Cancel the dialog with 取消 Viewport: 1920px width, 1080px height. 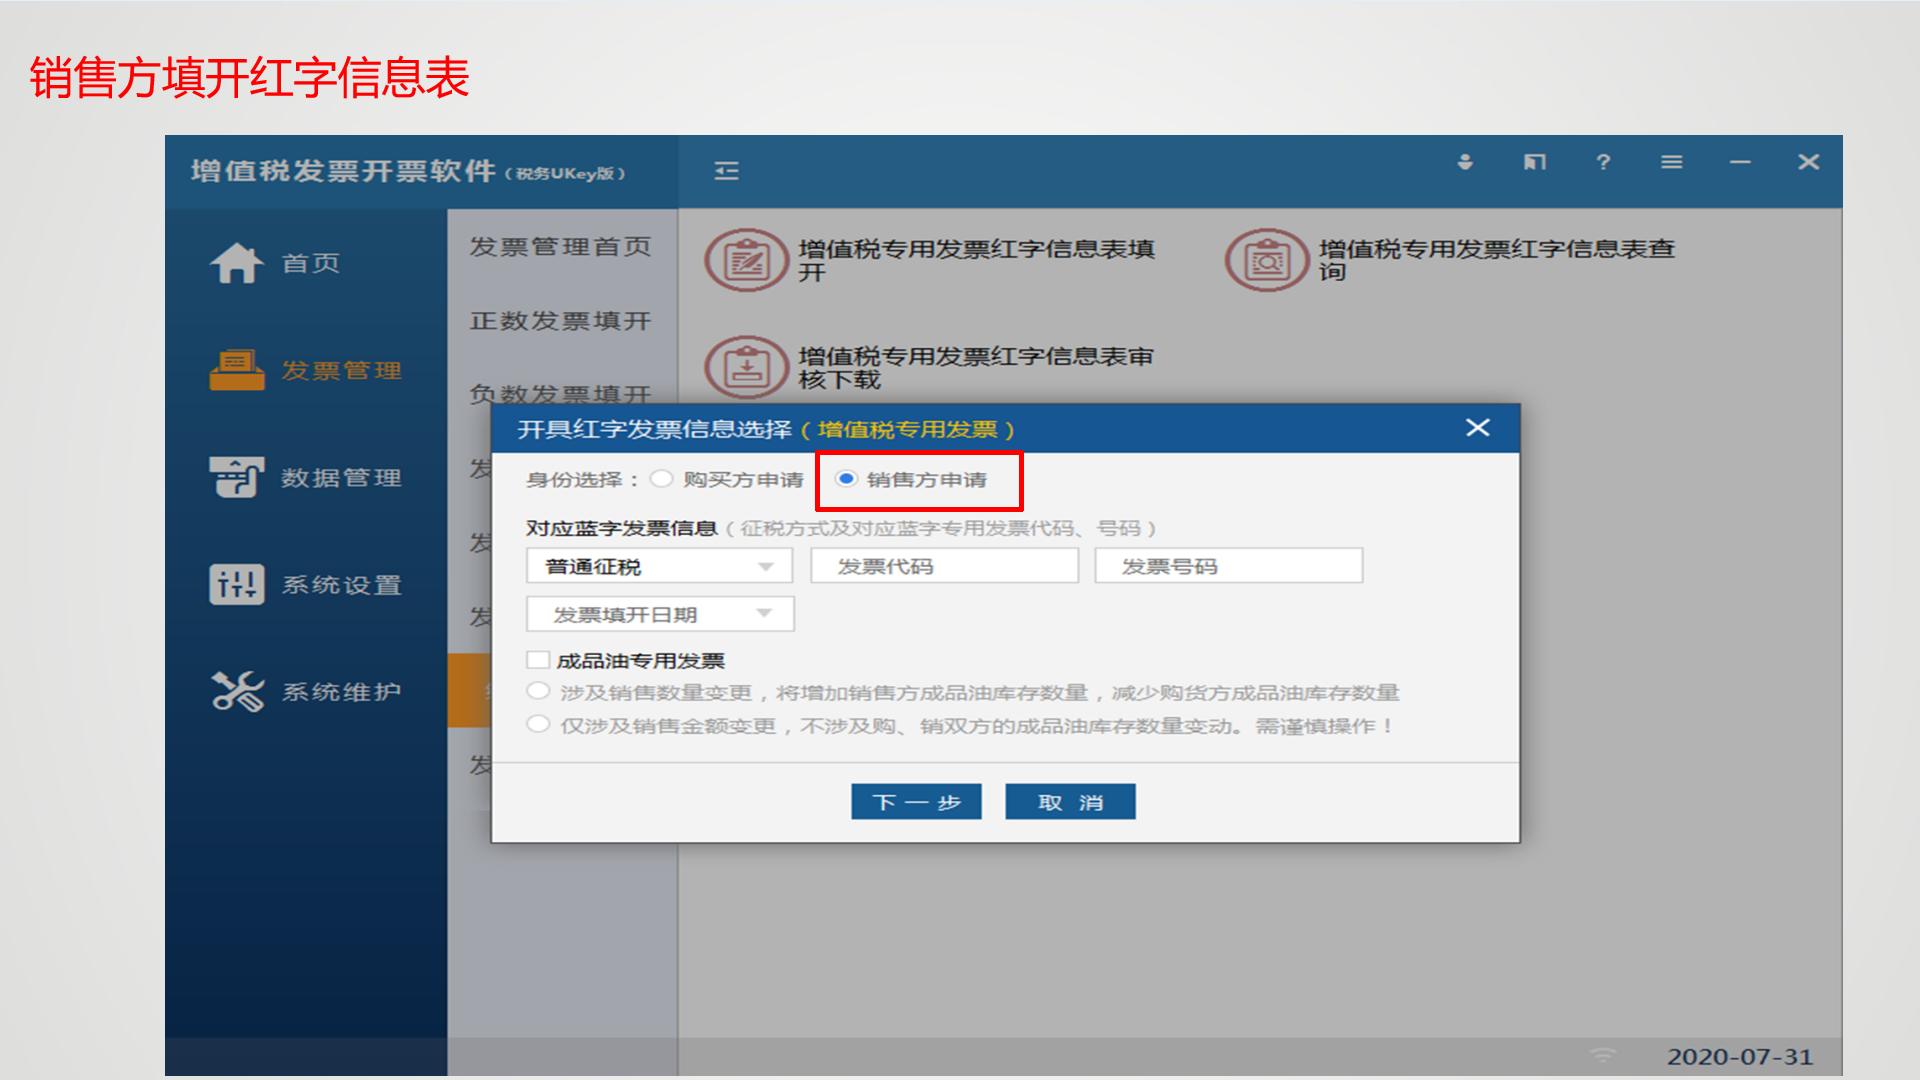(x=1070, y=800)
